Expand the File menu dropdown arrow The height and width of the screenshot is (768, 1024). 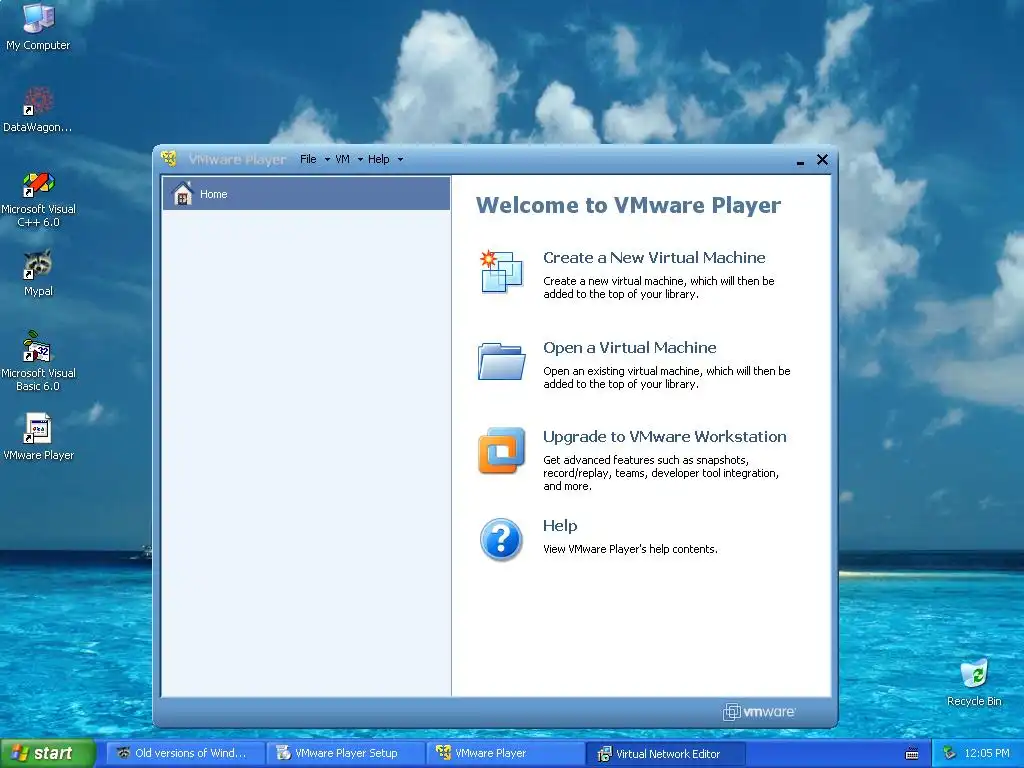(327, 160)
